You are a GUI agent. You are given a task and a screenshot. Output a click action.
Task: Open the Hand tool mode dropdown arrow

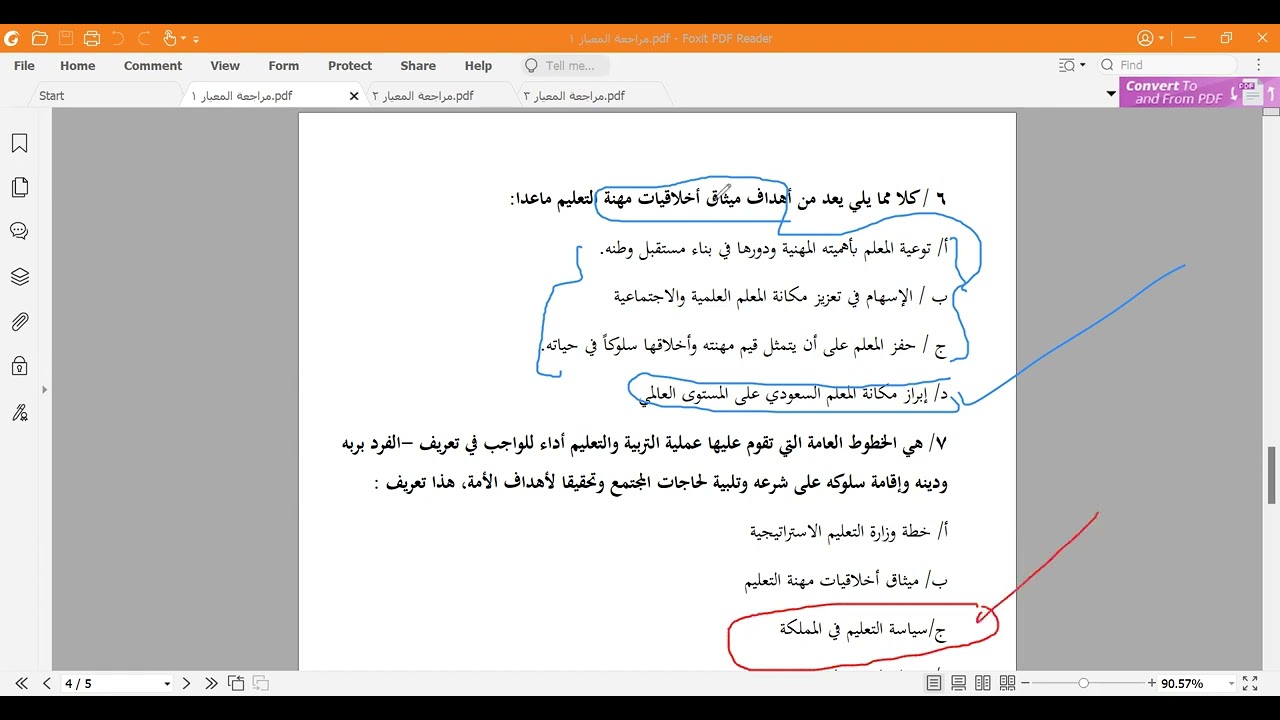point(184,39)
